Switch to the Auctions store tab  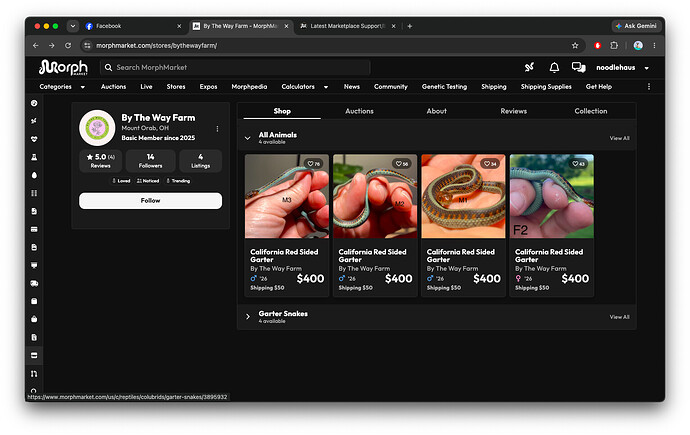point(359,111)
